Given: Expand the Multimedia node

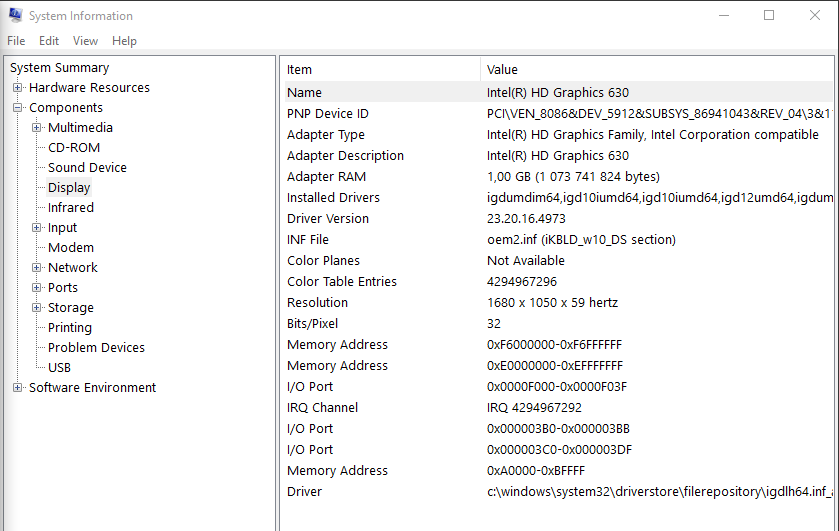Looking at the screenshot, I should coord(36,127).
